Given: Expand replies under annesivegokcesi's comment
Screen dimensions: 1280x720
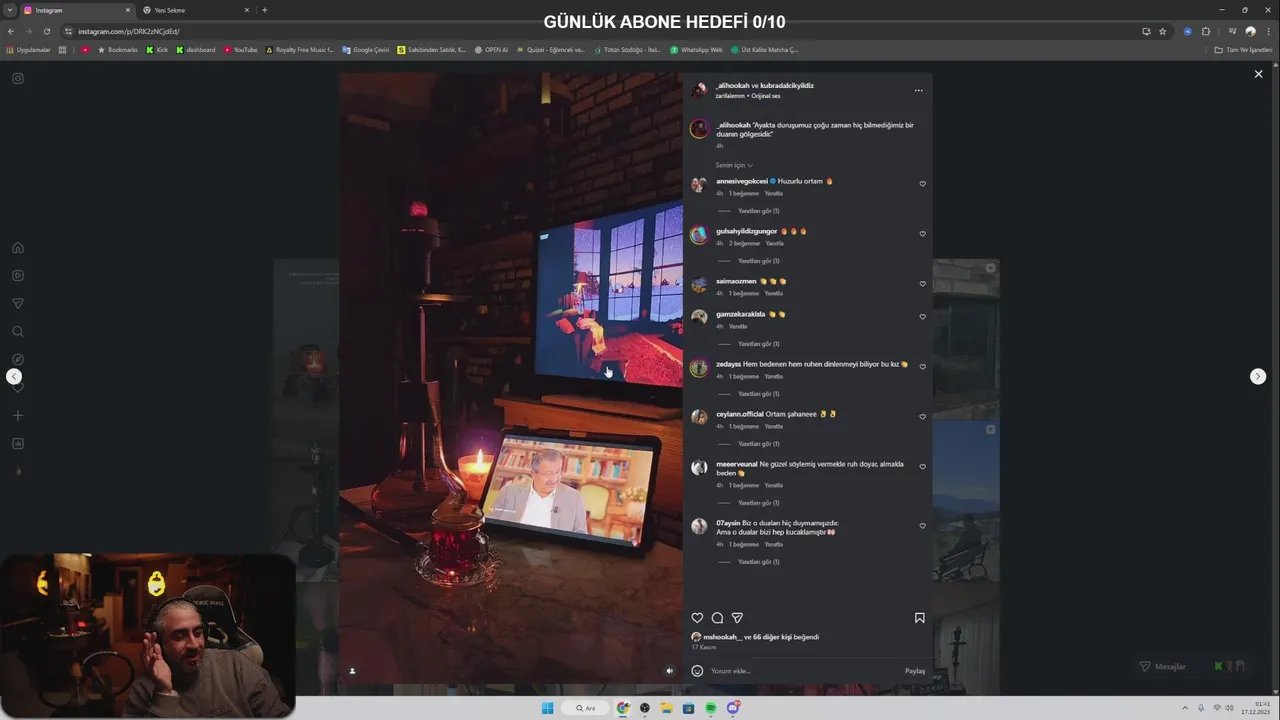Looking at the screenshot, I should tap(758, 211).
